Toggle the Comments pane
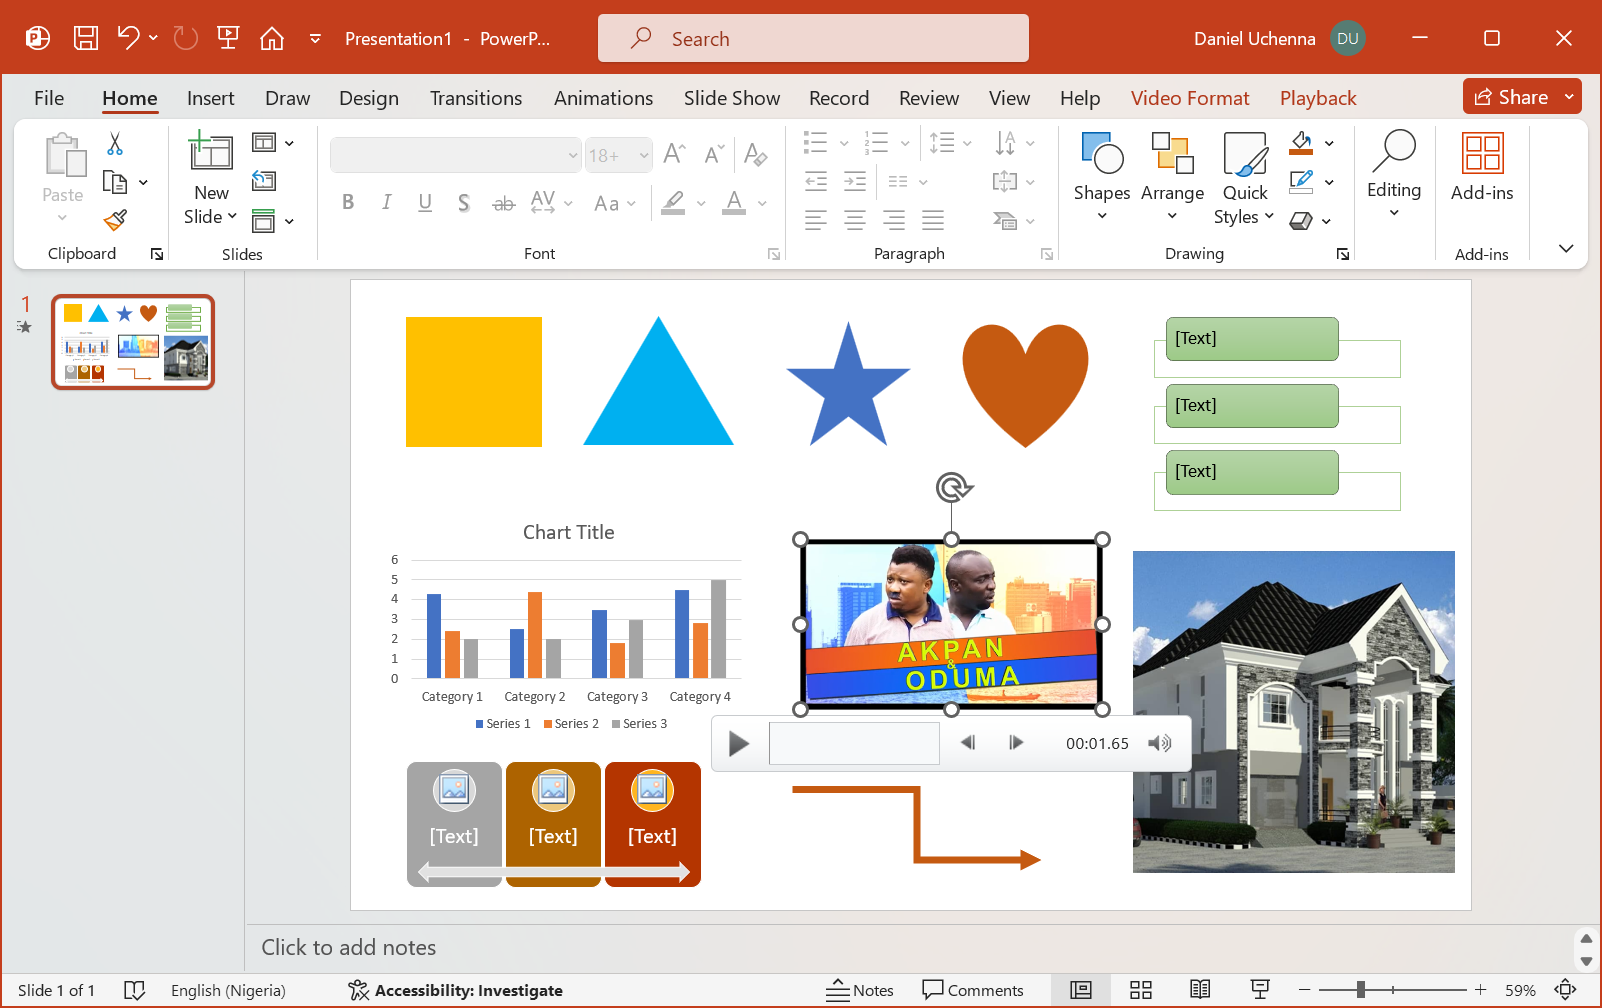 pos(973,990)
